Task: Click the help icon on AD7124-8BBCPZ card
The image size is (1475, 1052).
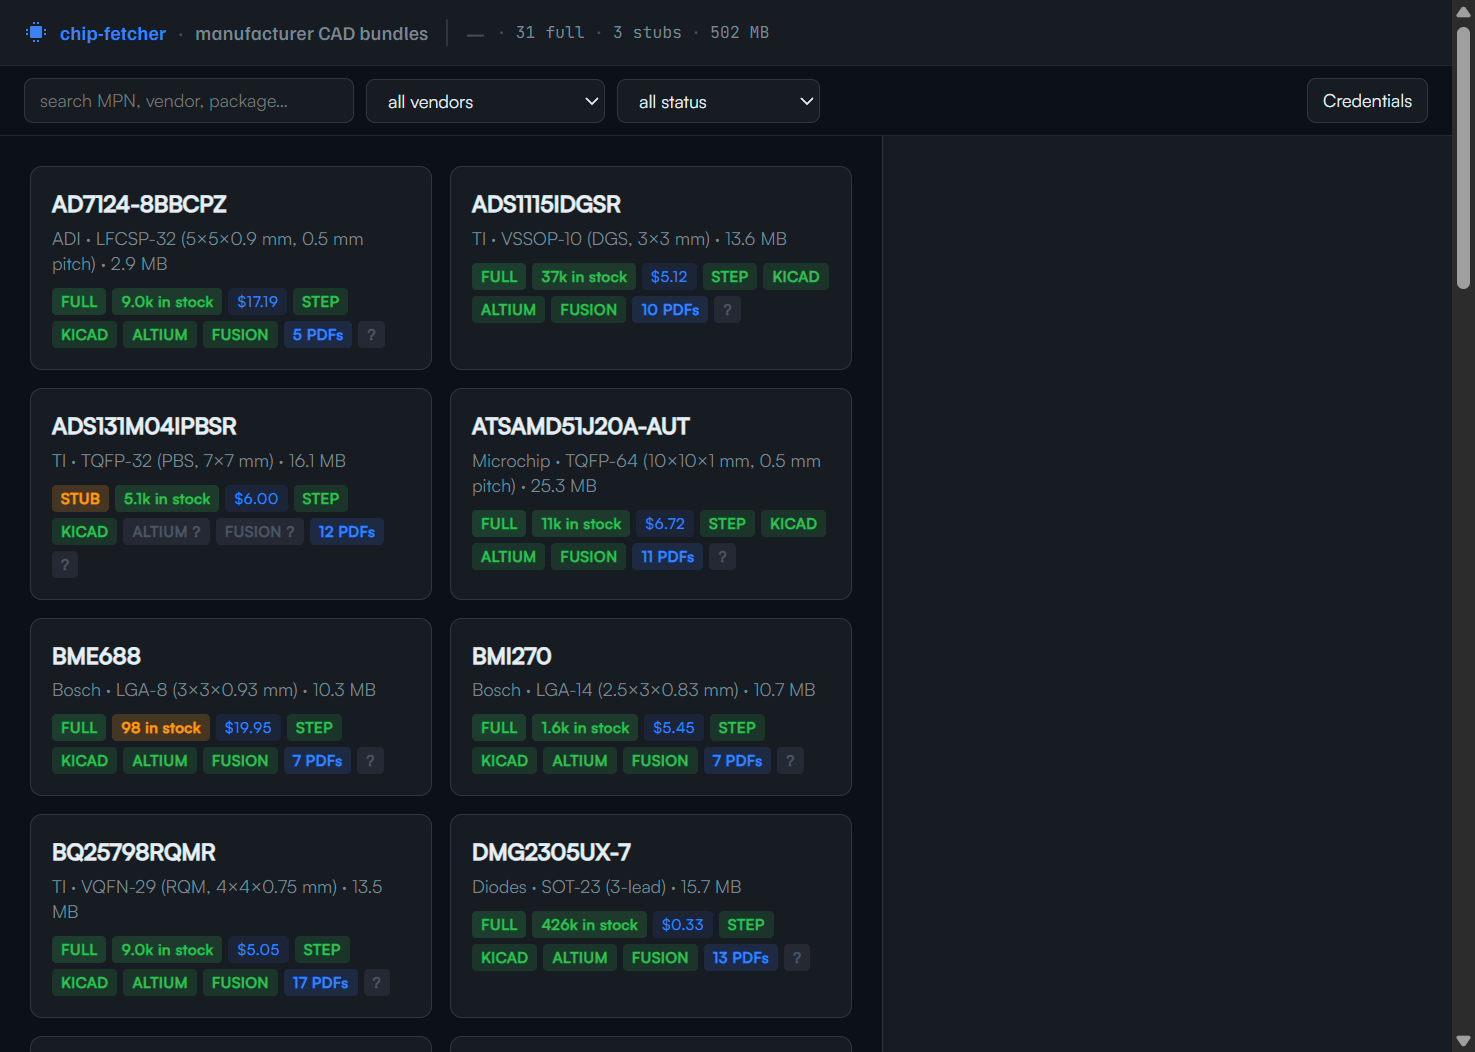Action: pos(371,335)
